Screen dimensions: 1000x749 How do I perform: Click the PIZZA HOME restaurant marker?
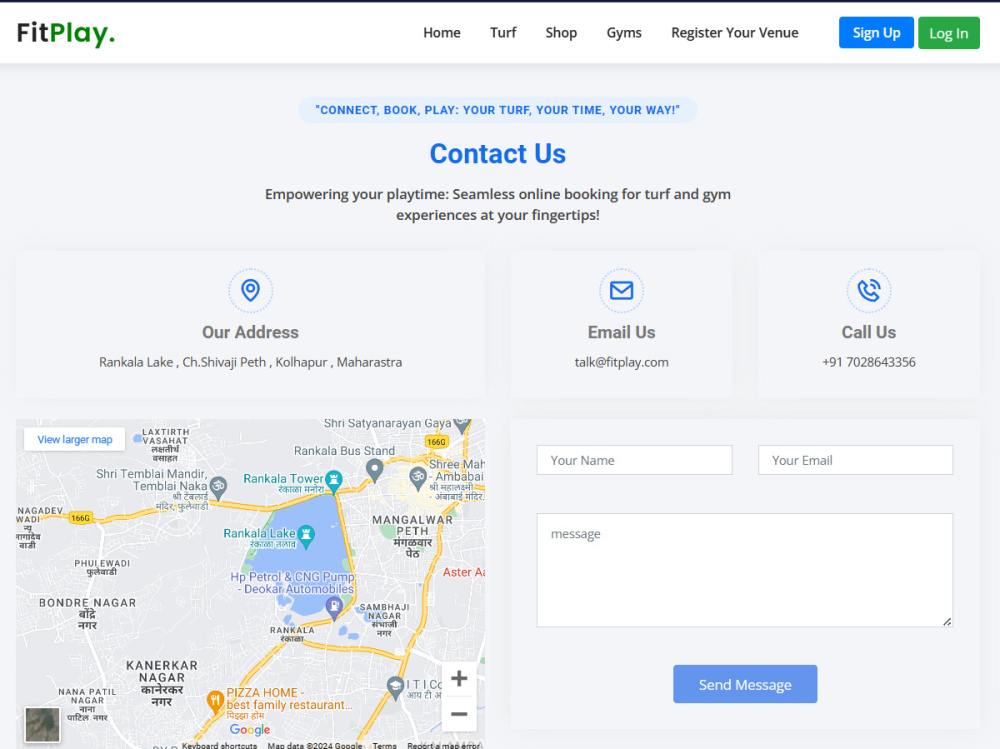coord(215,701)
